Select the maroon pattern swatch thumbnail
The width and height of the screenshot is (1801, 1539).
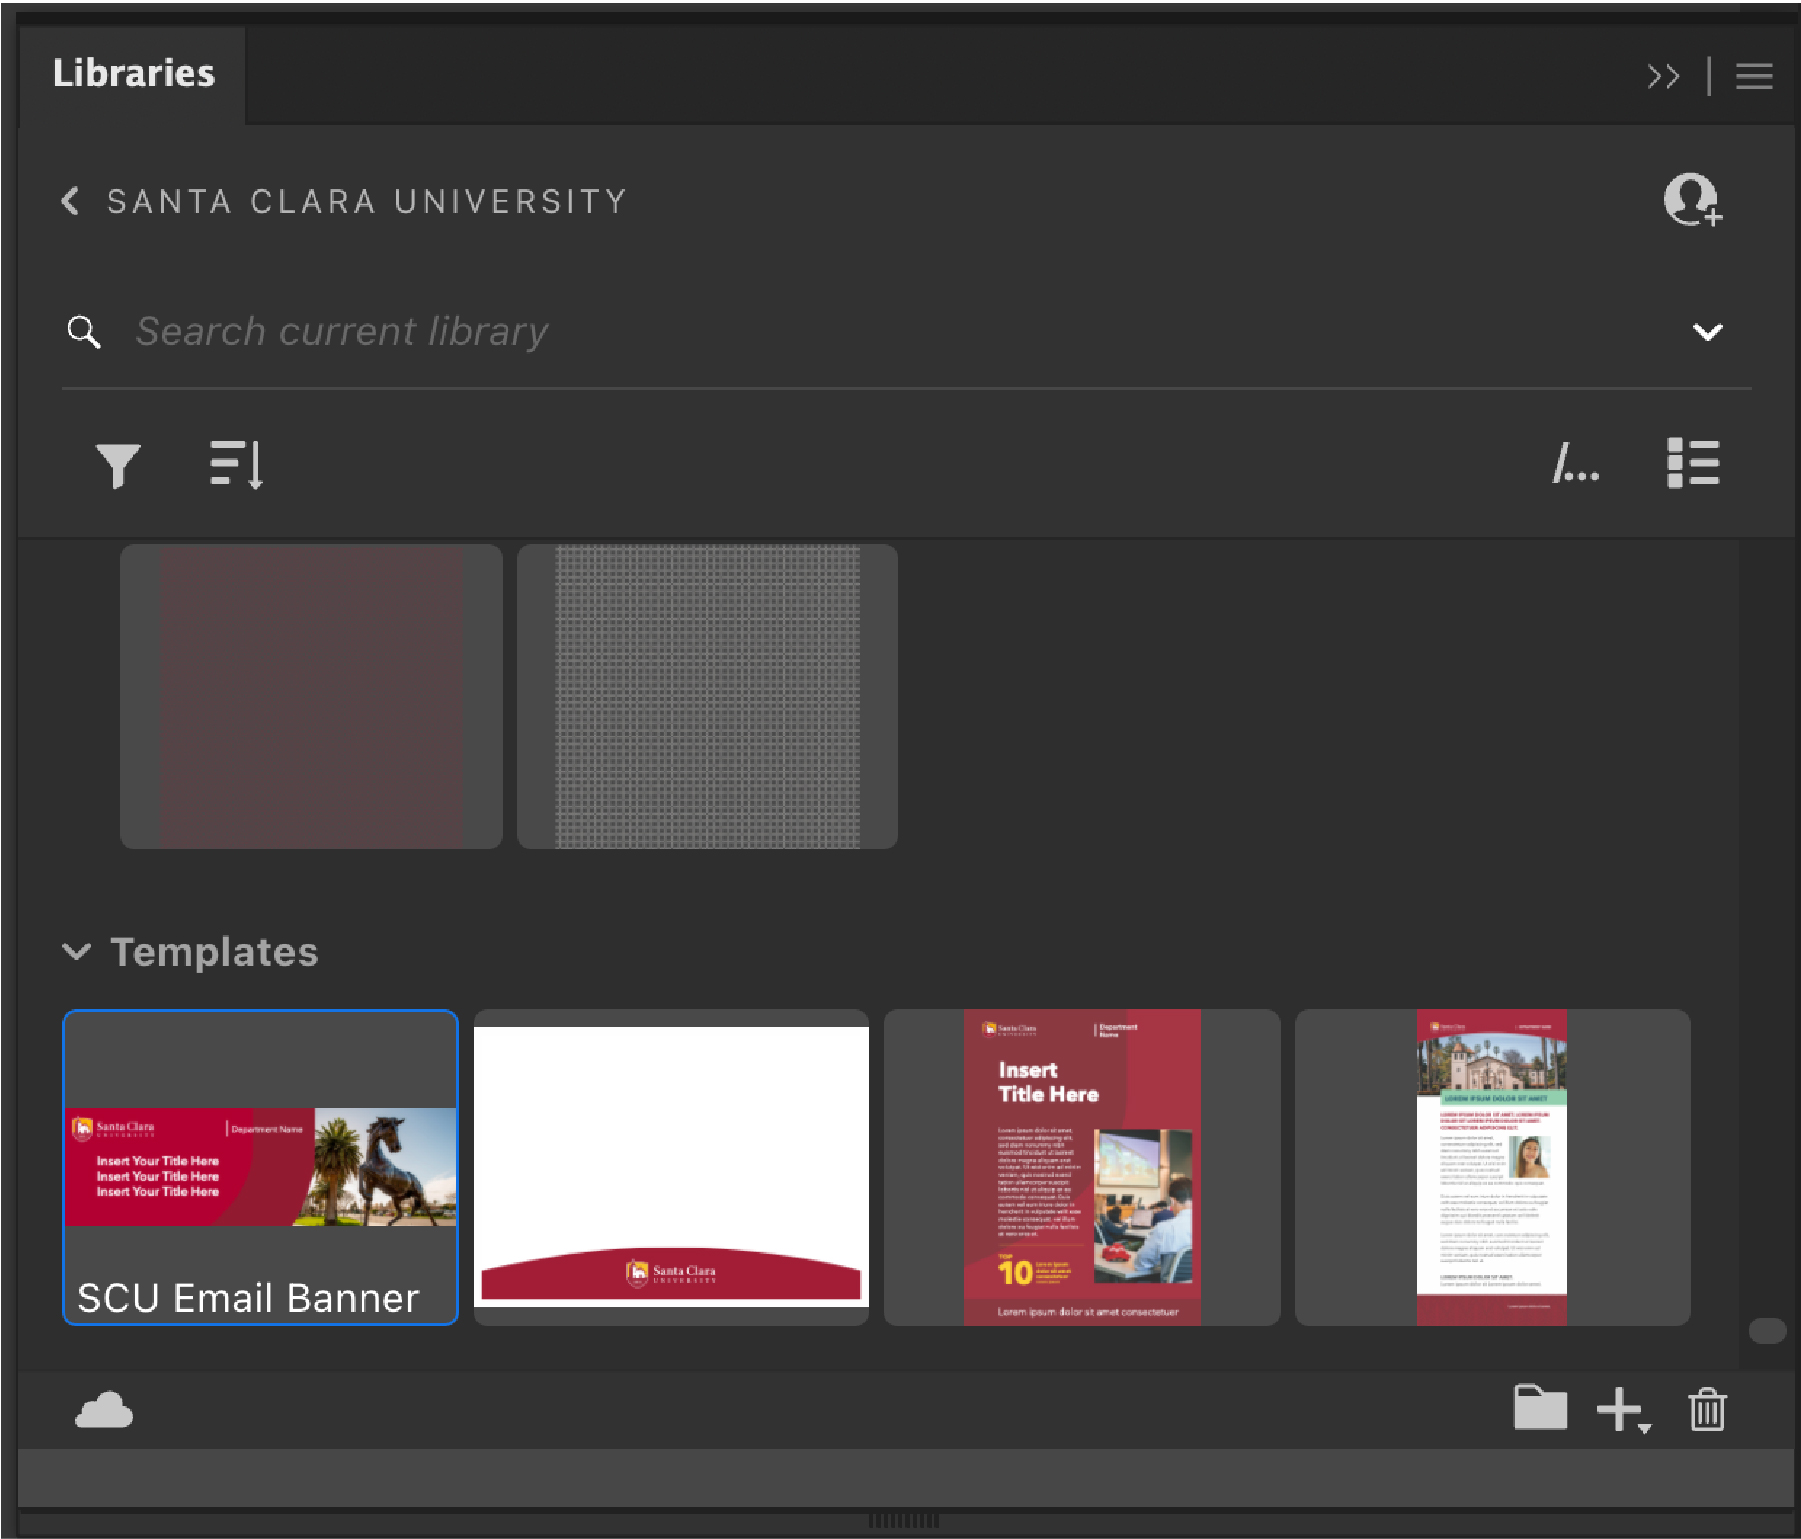(x=311, y=695)
